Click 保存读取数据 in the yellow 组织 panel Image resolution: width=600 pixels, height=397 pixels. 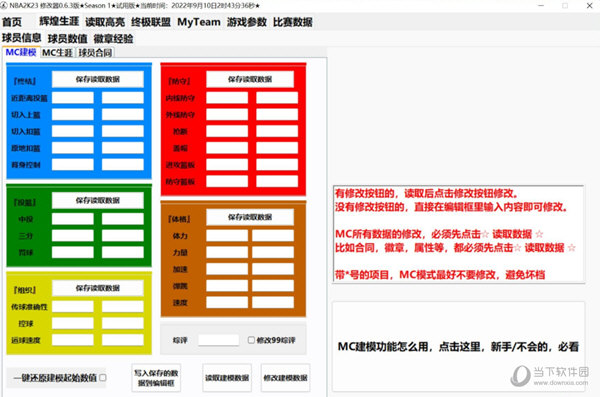pyautogui.click(x=98, y=288)
